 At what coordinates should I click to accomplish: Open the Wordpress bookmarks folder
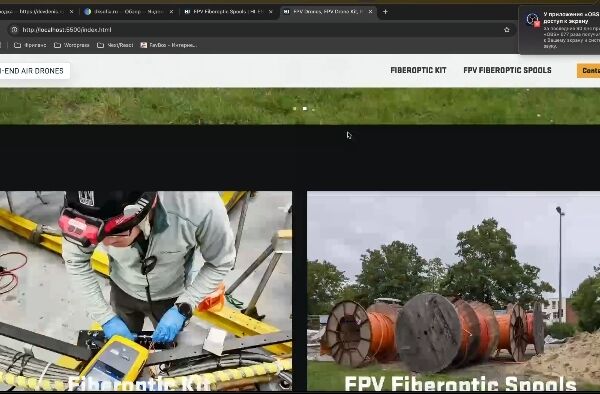[x=72, y=45]
